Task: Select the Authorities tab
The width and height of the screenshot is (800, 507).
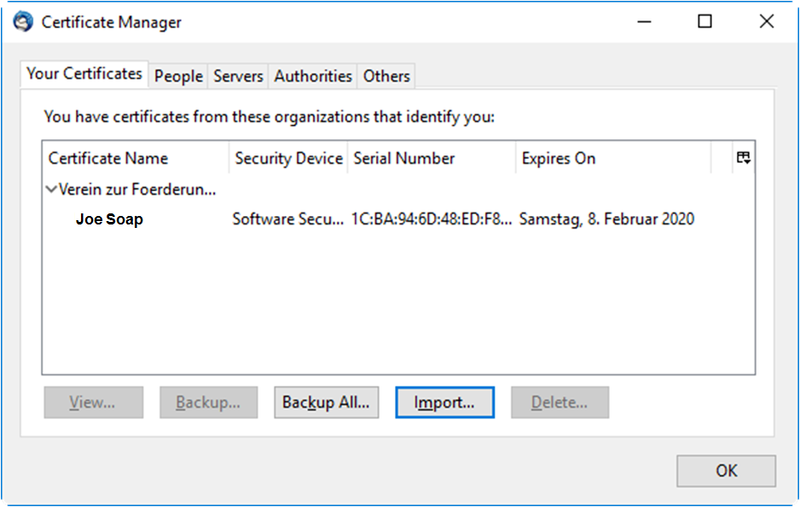Action: [313, 76]
